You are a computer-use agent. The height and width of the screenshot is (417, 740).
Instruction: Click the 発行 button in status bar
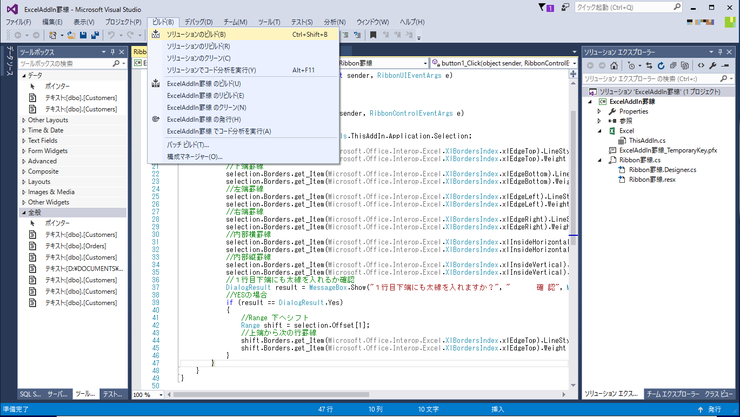click(x=710, y=409)
